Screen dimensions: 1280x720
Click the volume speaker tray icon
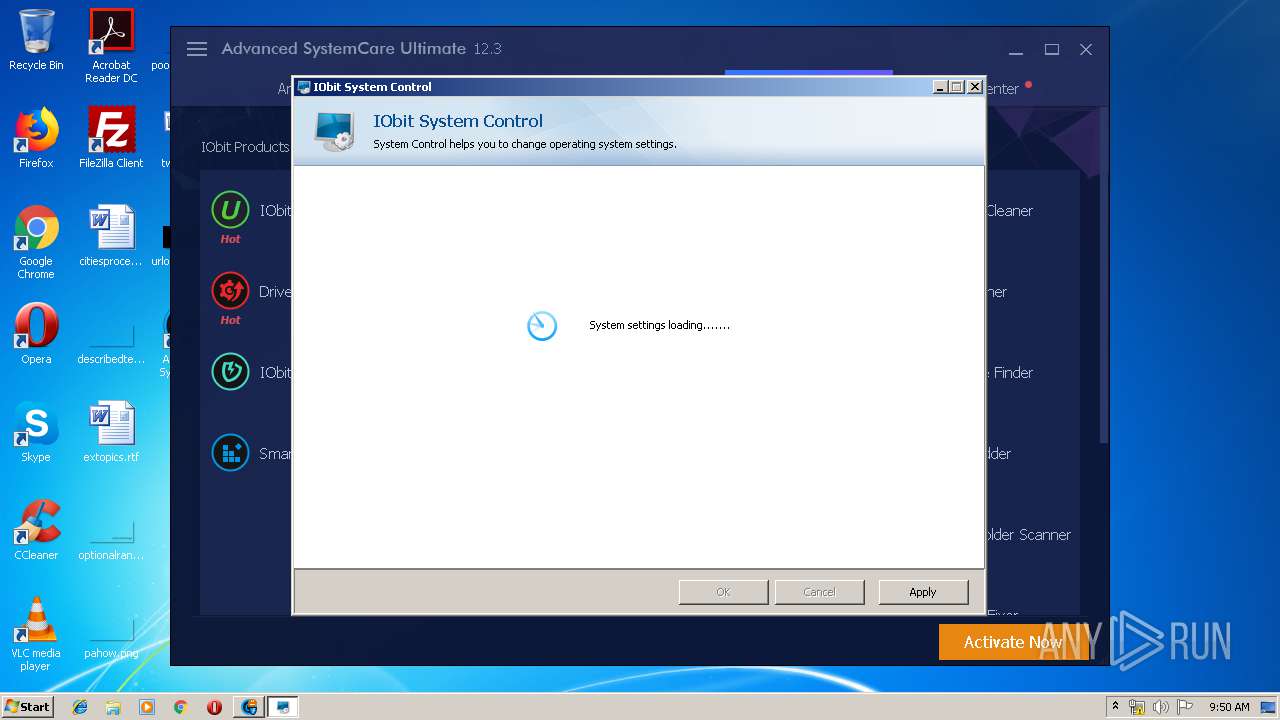click(x=1162, y=707)
